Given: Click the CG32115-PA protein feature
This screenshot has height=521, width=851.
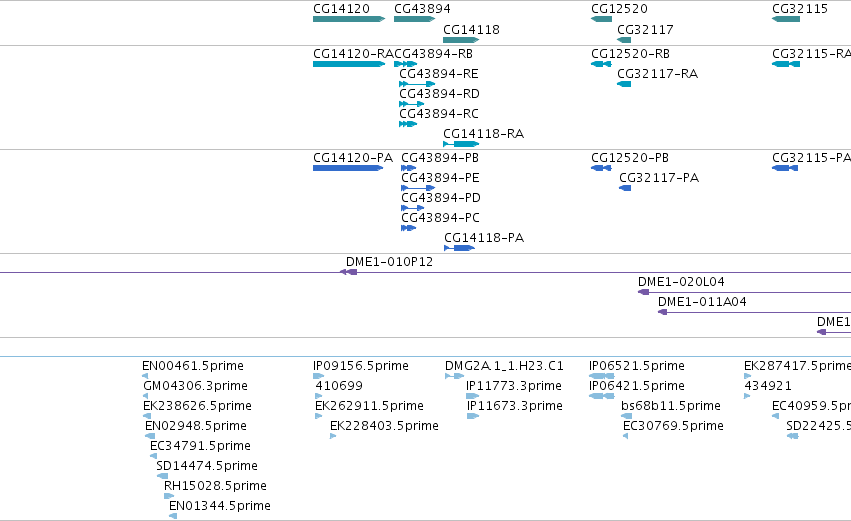Looking at the screenshot, I should 785,168.
